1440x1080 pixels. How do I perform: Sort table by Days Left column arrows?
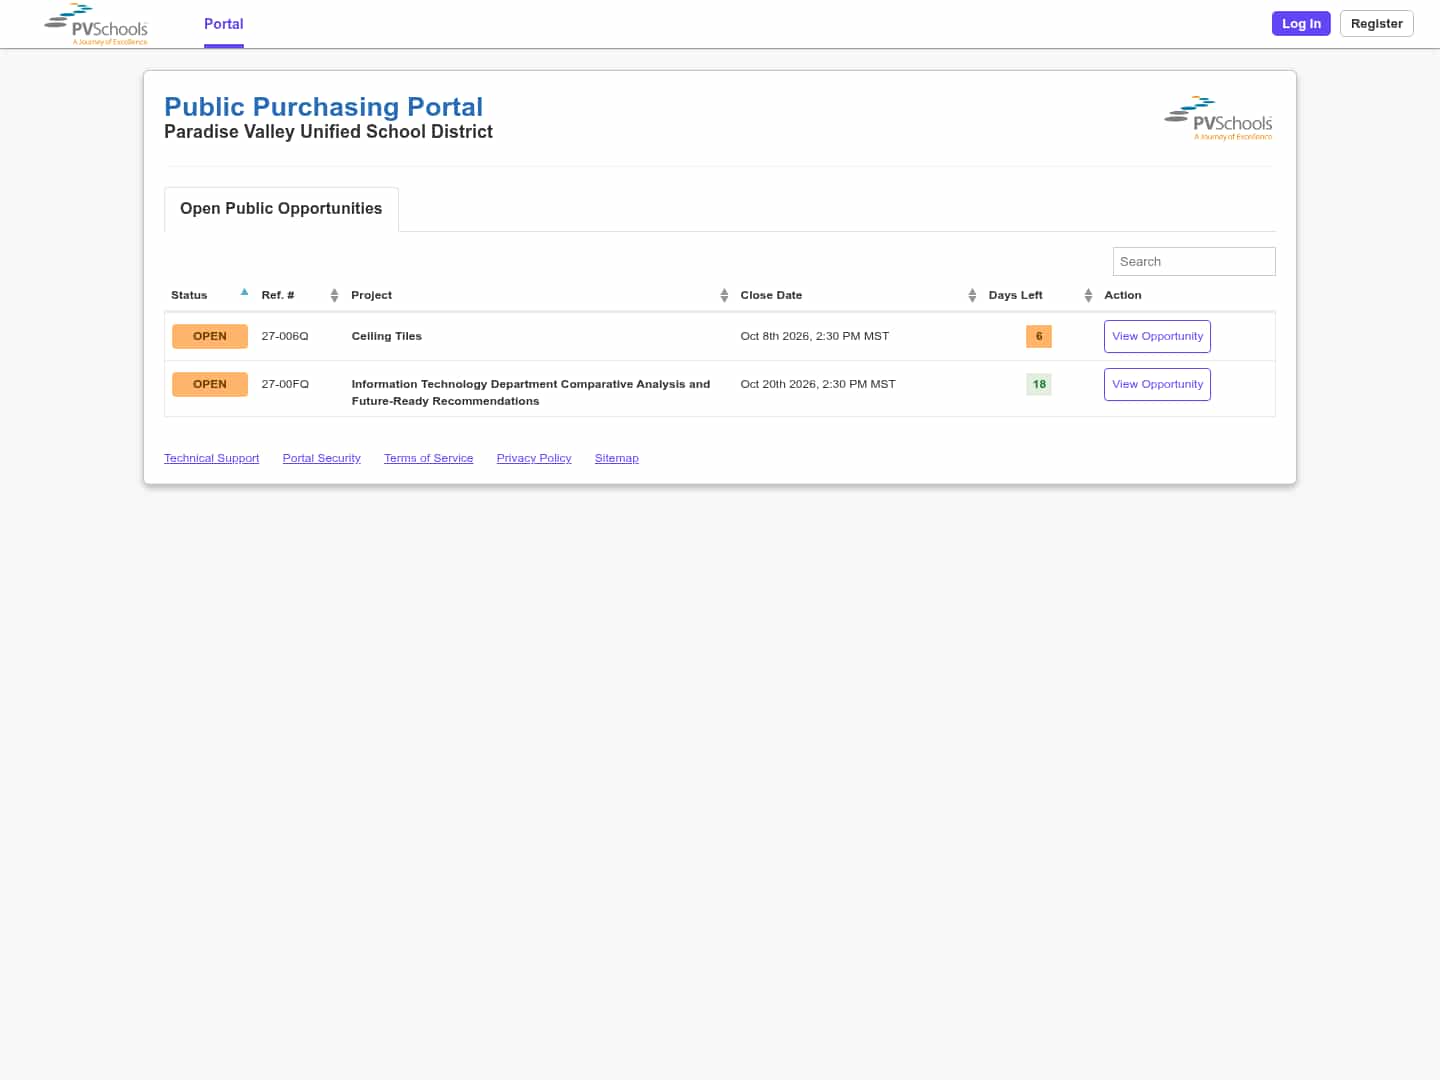[1088, 295]
